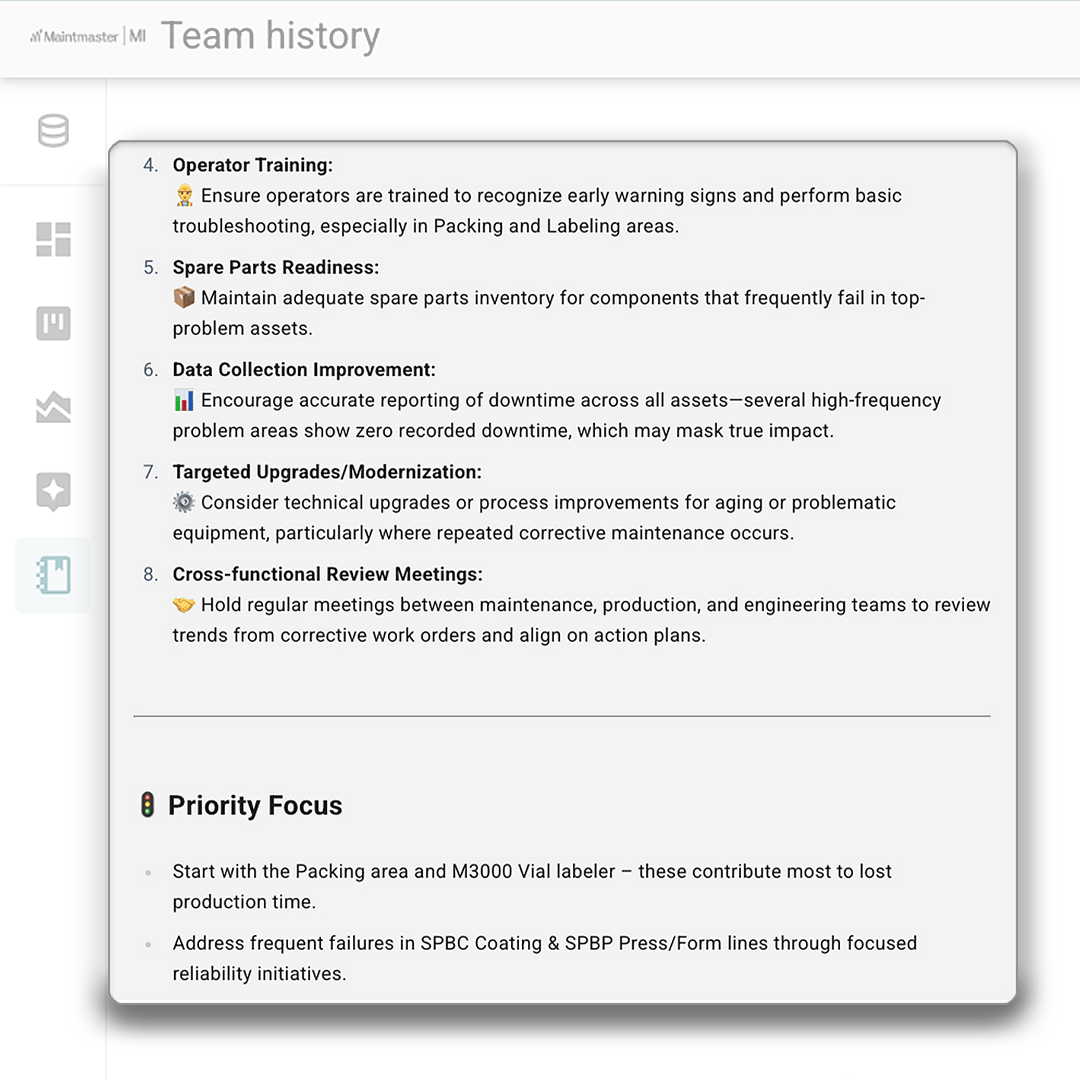Image resolution: width=1080 pixels, height=1080 pixels.
Task: Click the Team history page title
Action: (271, 35)
